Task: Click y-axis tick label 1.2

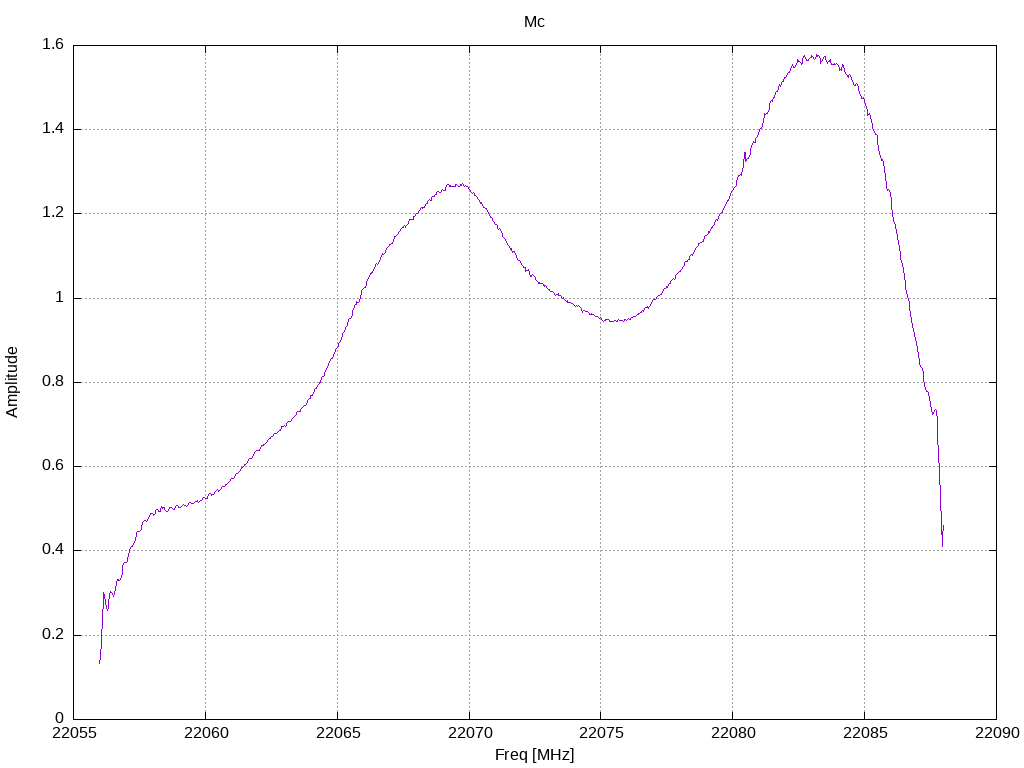Action: coord(53,214)
